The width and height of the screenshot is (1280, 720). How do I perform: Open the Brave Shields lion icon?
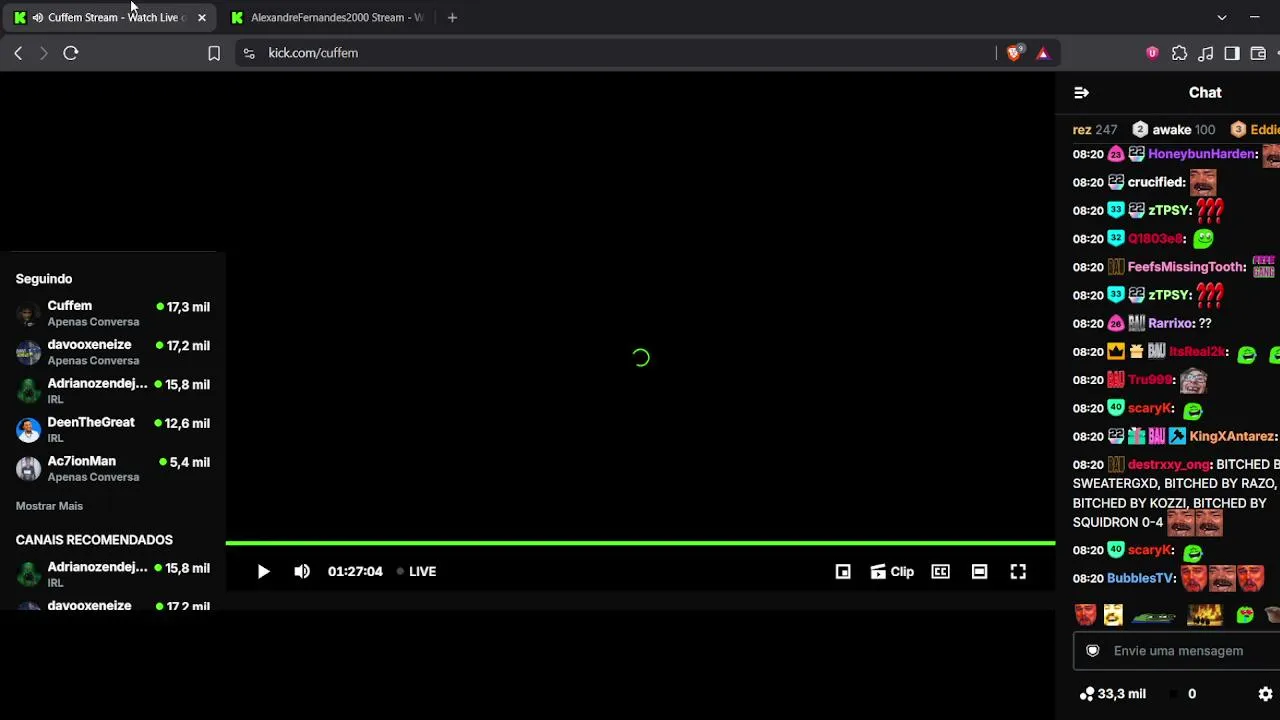[x=1014, y=53]
